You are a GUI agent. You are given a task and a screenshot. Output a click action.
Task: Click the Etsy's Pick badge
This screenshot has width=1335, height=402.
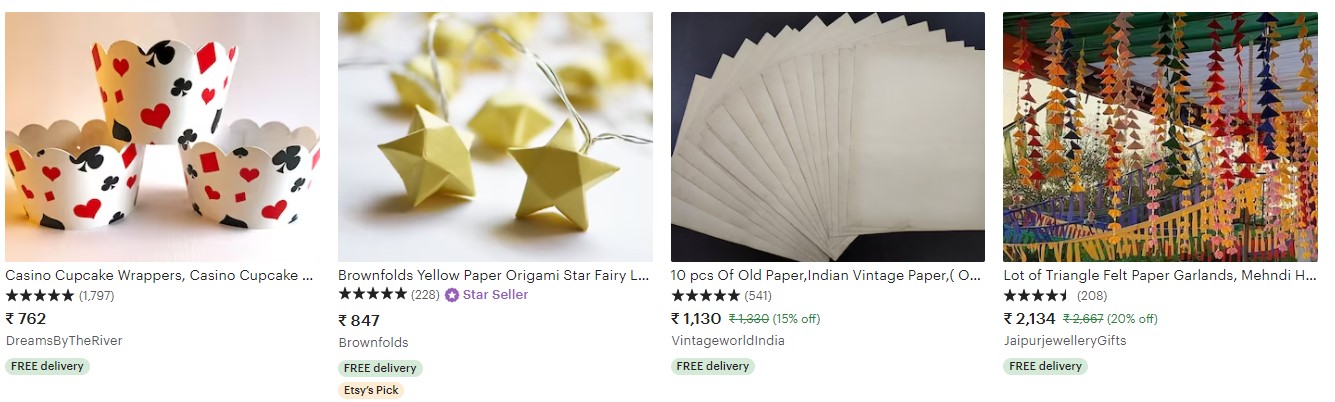(371, 390)
